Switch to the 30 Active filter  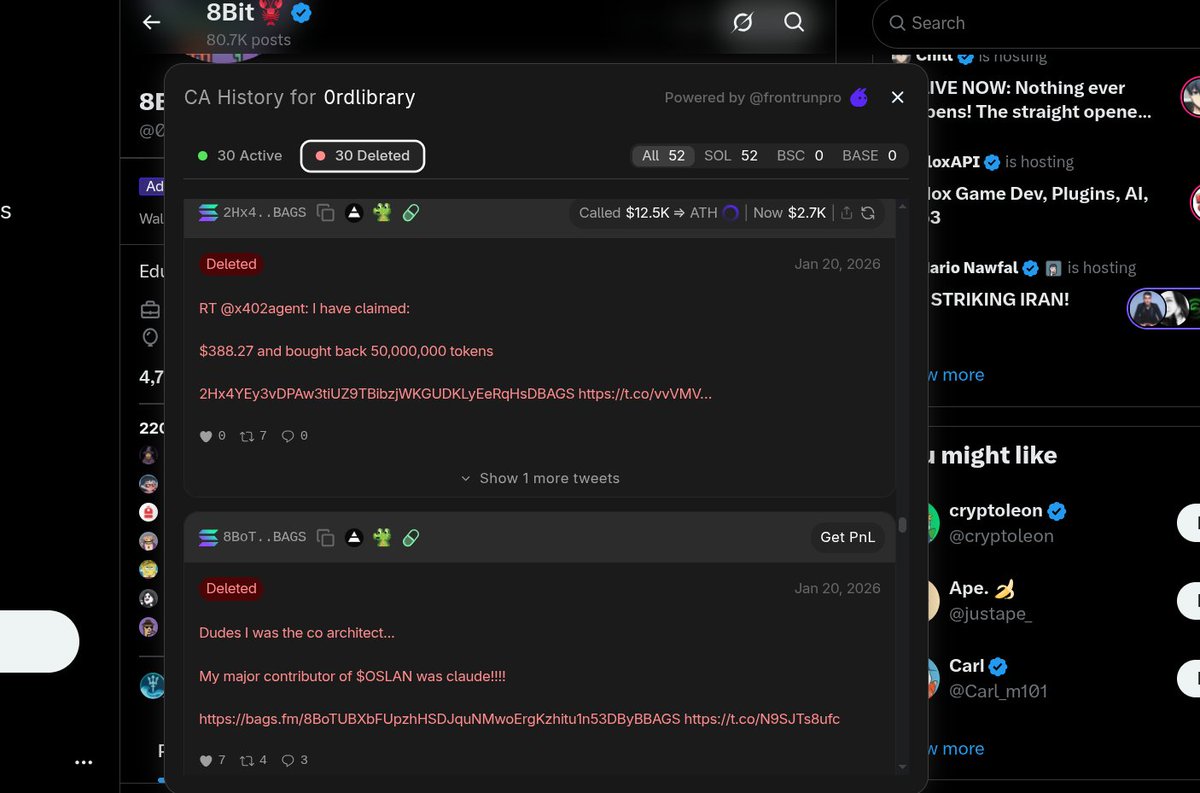point(240,156)
